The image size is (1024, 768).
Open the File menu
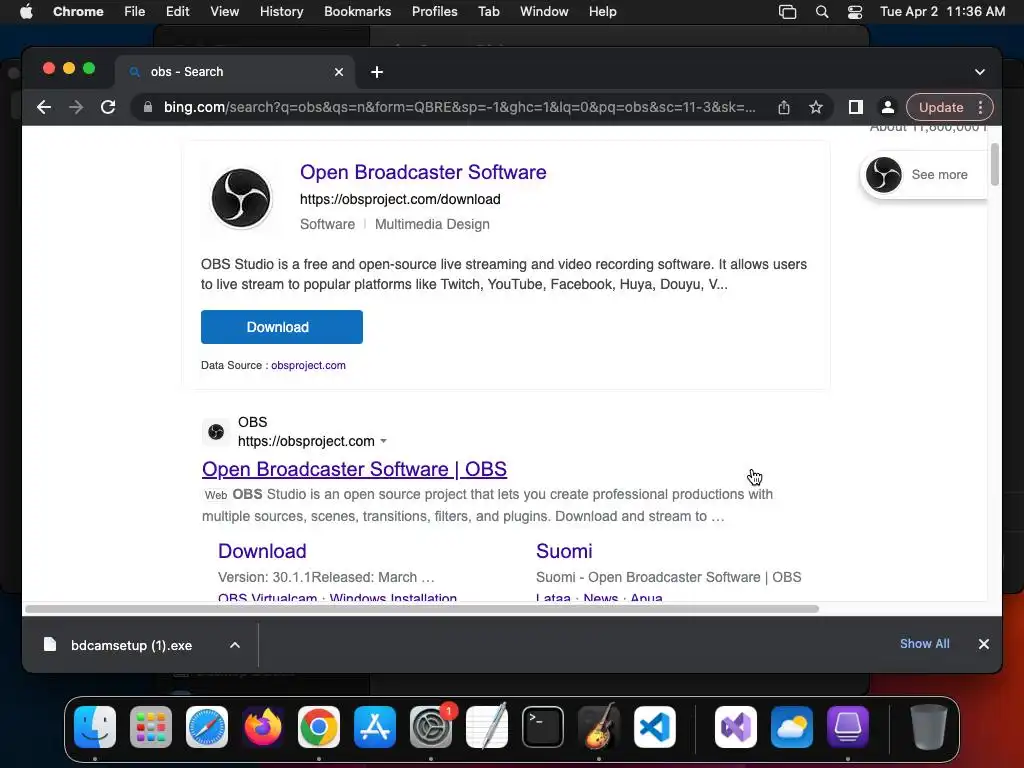click(135, 12)
